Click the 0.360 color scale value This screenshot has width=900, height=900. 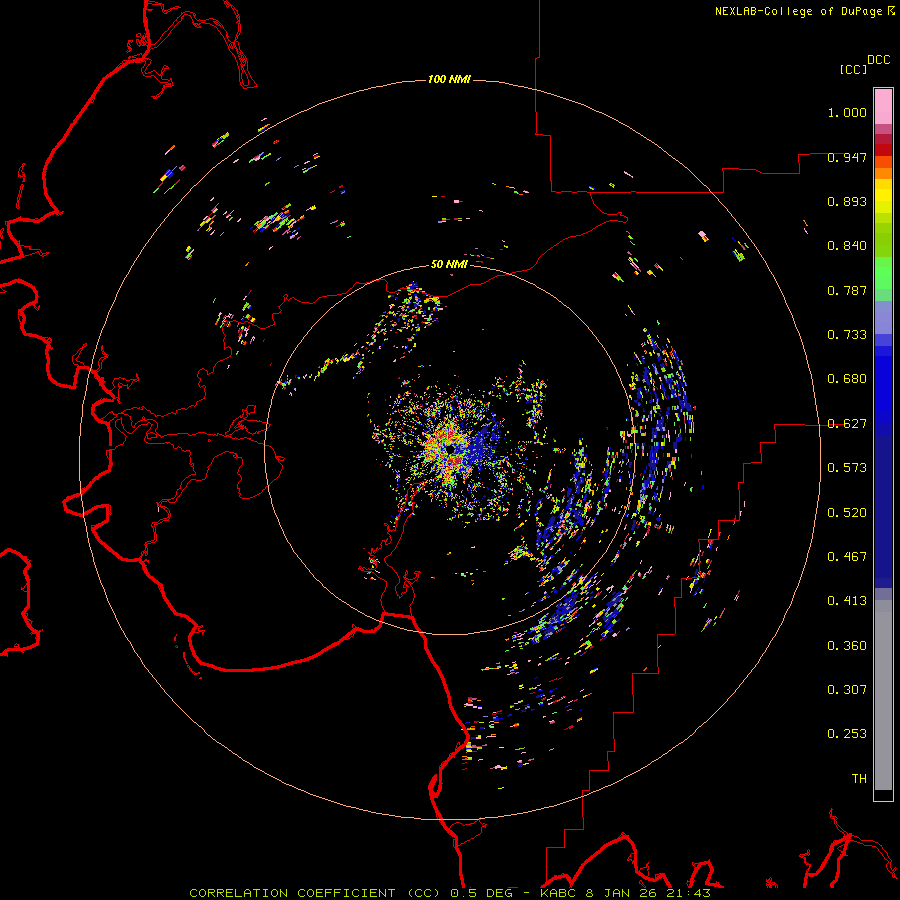[847, 646]
